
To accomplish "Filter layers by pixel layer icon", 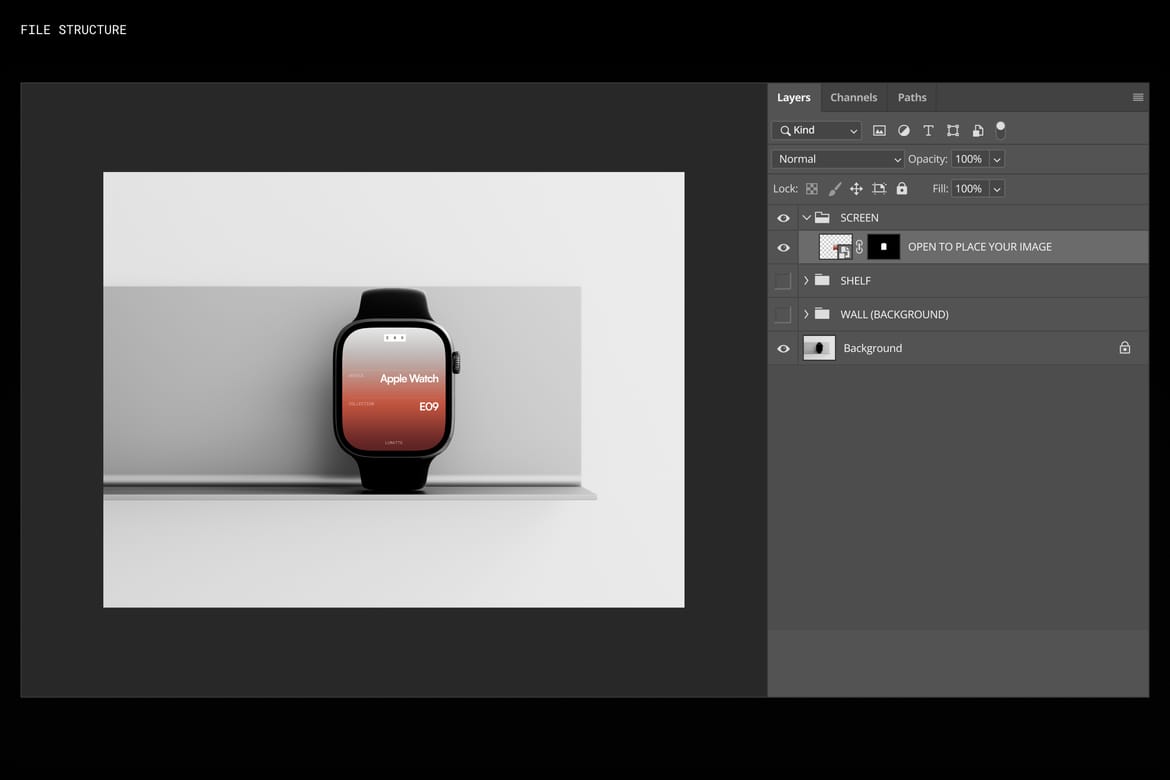I will pyautogui.click(x=879, y=131).
